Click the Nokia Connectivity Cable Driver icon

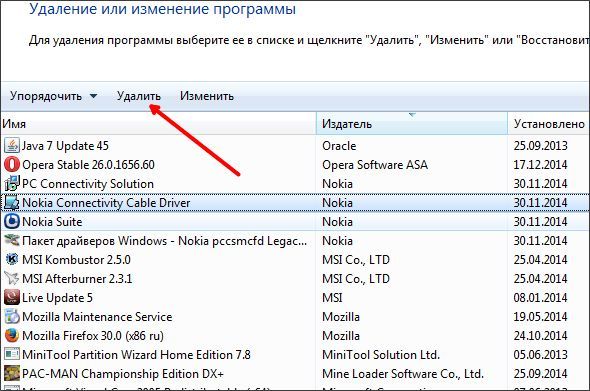pos(12,203)
